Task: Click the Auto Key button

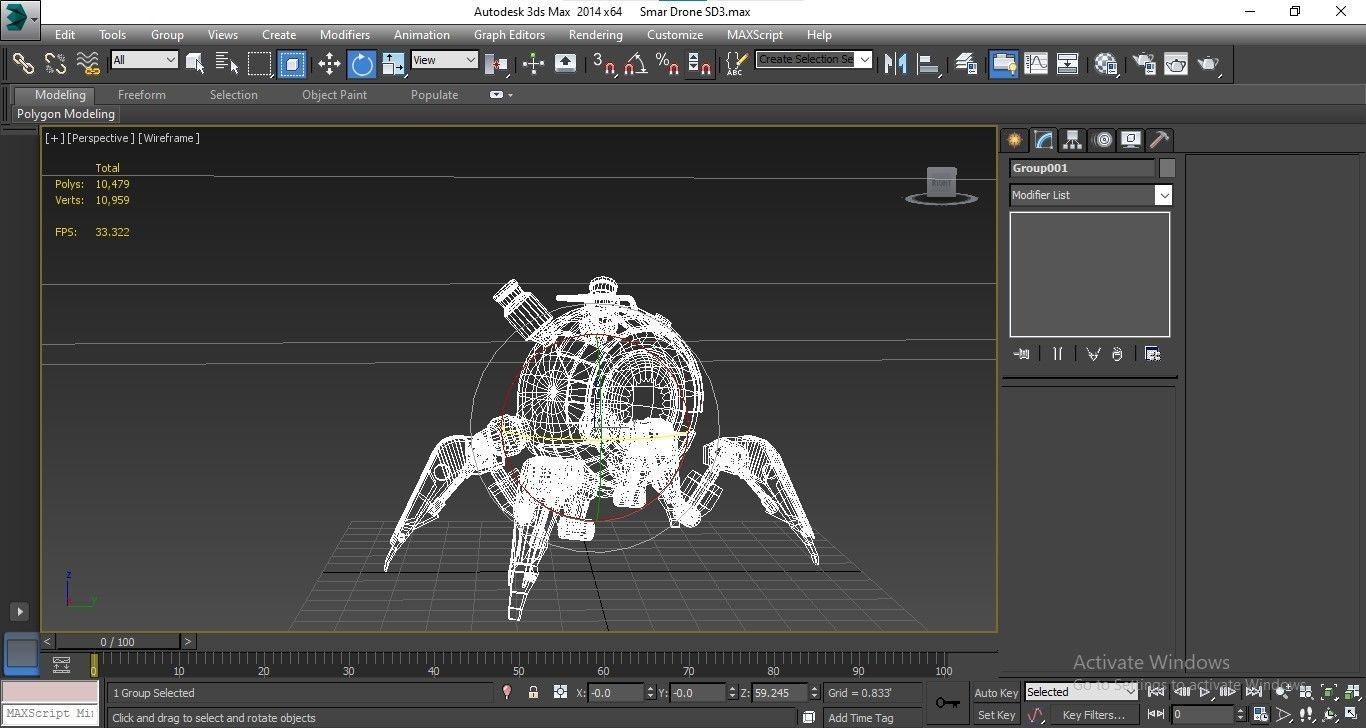Action: pos(996,692)
